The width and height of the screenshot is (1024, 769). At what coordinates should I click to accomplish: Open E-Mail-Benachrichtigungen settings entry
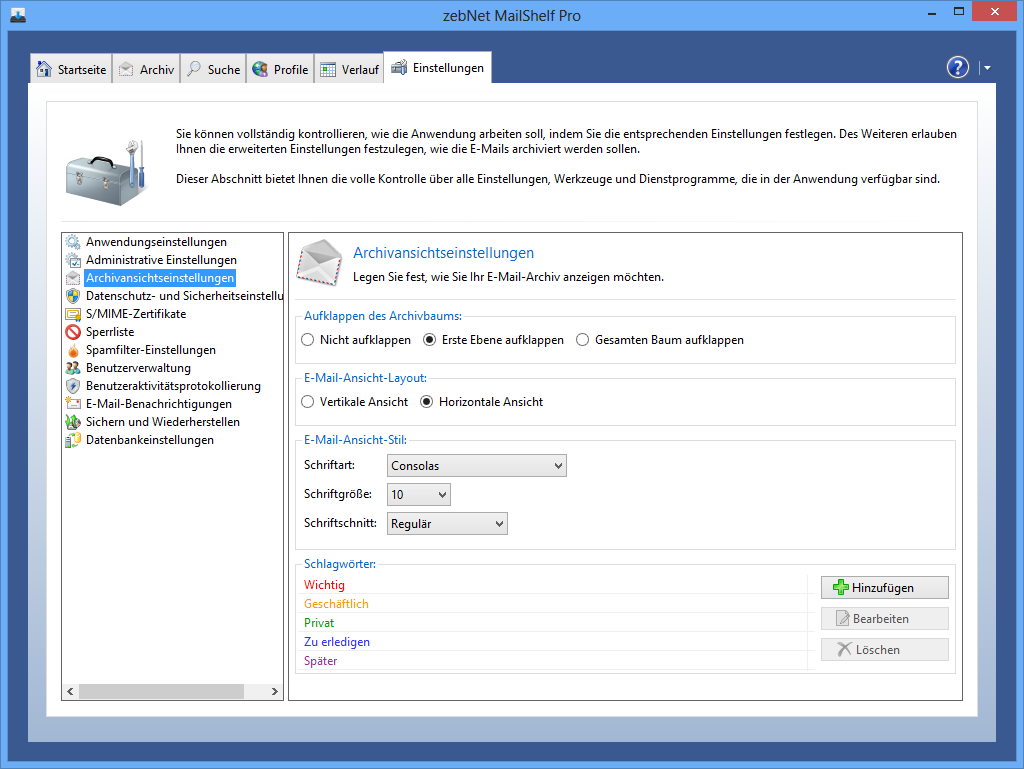(159, 404)
